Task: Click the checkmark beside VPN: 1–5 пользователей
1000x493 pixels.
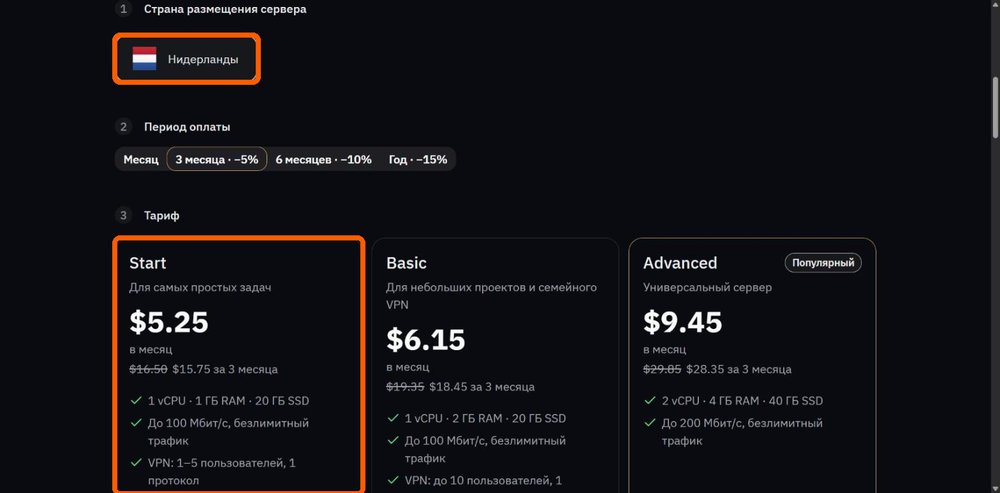Action: pyautogui.click(x=136, y=462)
